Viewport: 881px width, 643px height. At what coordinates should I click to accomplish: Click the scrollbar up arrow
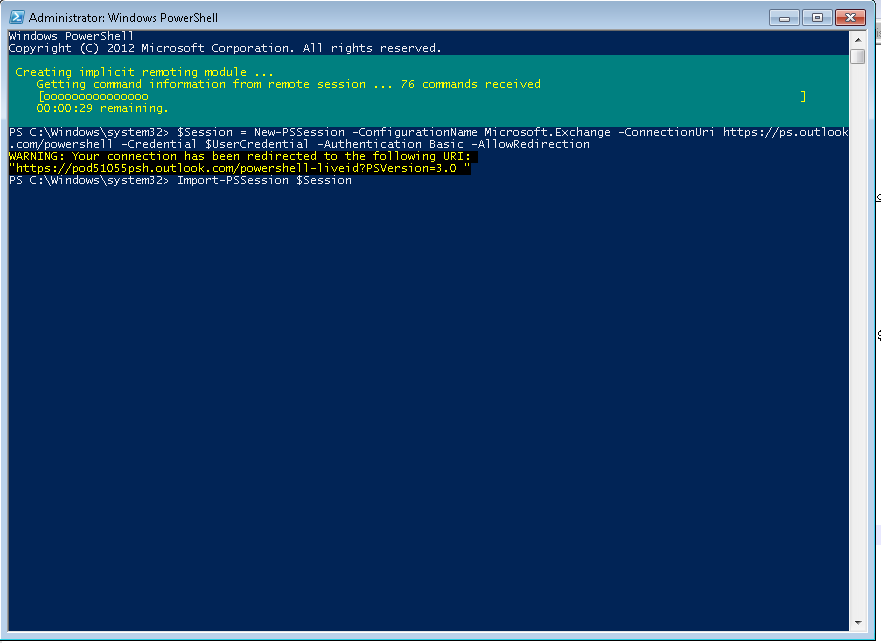click(858, 38)
